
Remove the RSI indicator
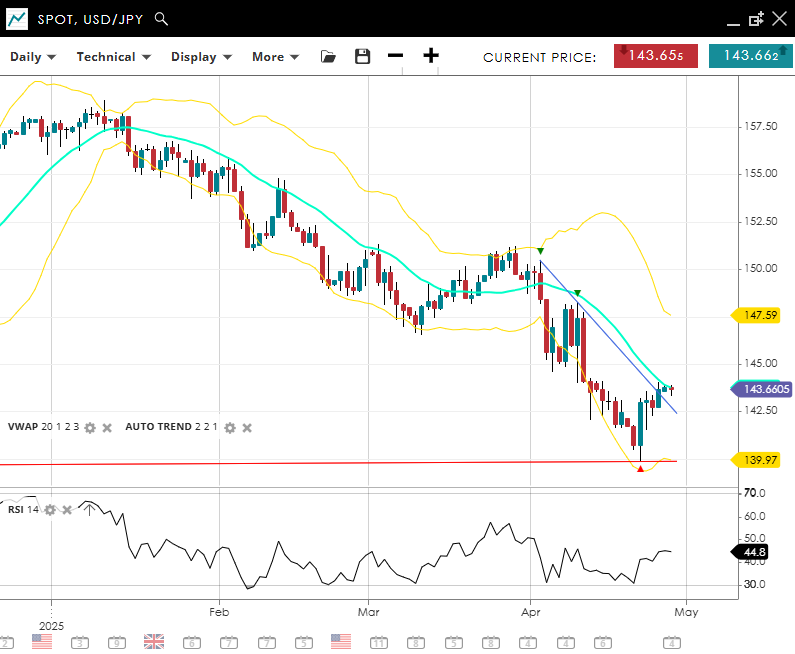[67, 510]
